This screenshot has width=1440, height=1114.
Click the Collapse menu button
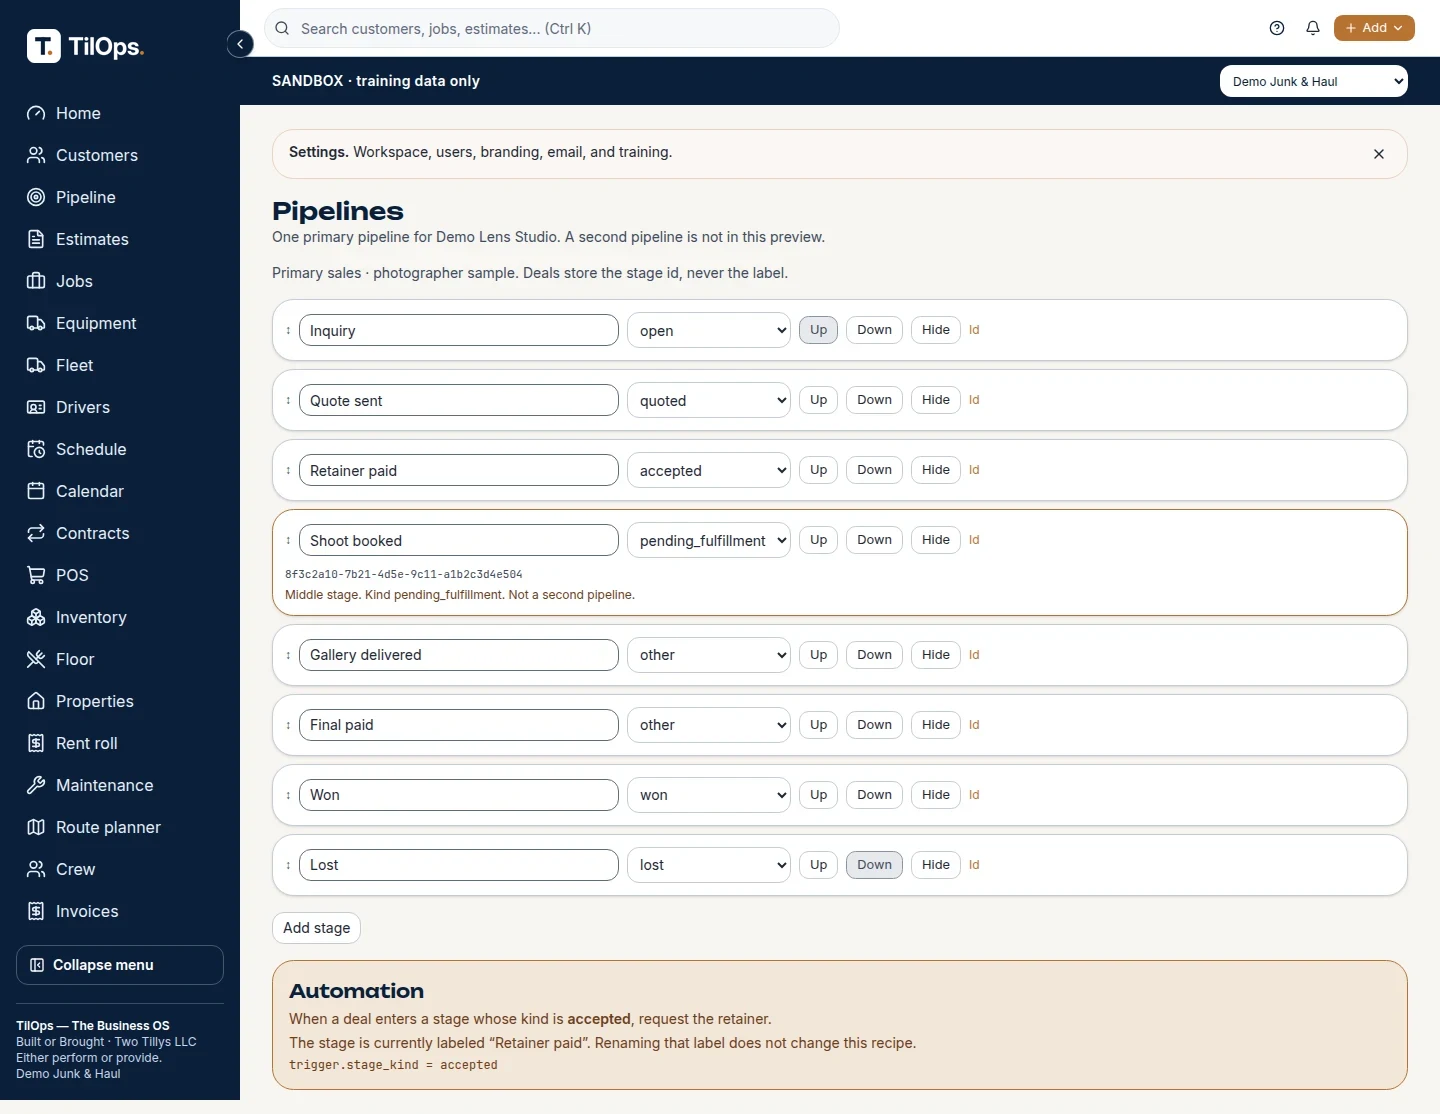pyautogui.click(x=120, y=965)
